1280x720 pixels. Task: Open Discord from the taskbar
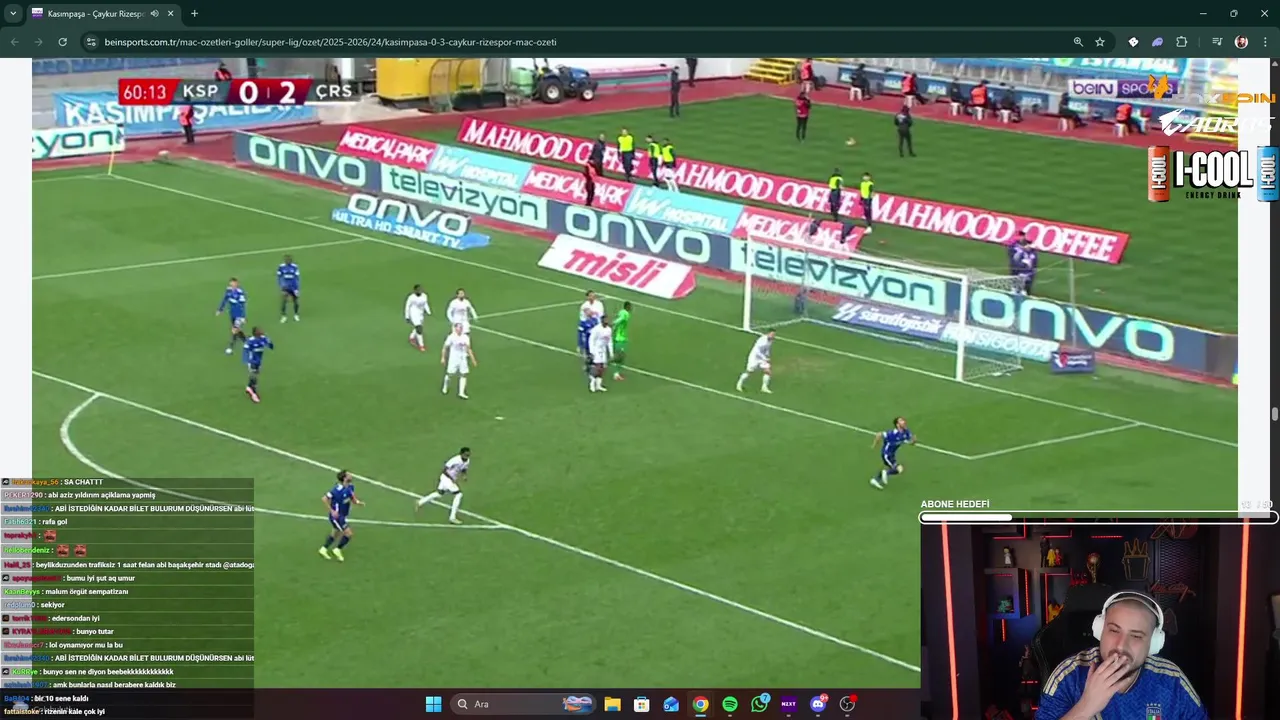click(x=818, y=704)
